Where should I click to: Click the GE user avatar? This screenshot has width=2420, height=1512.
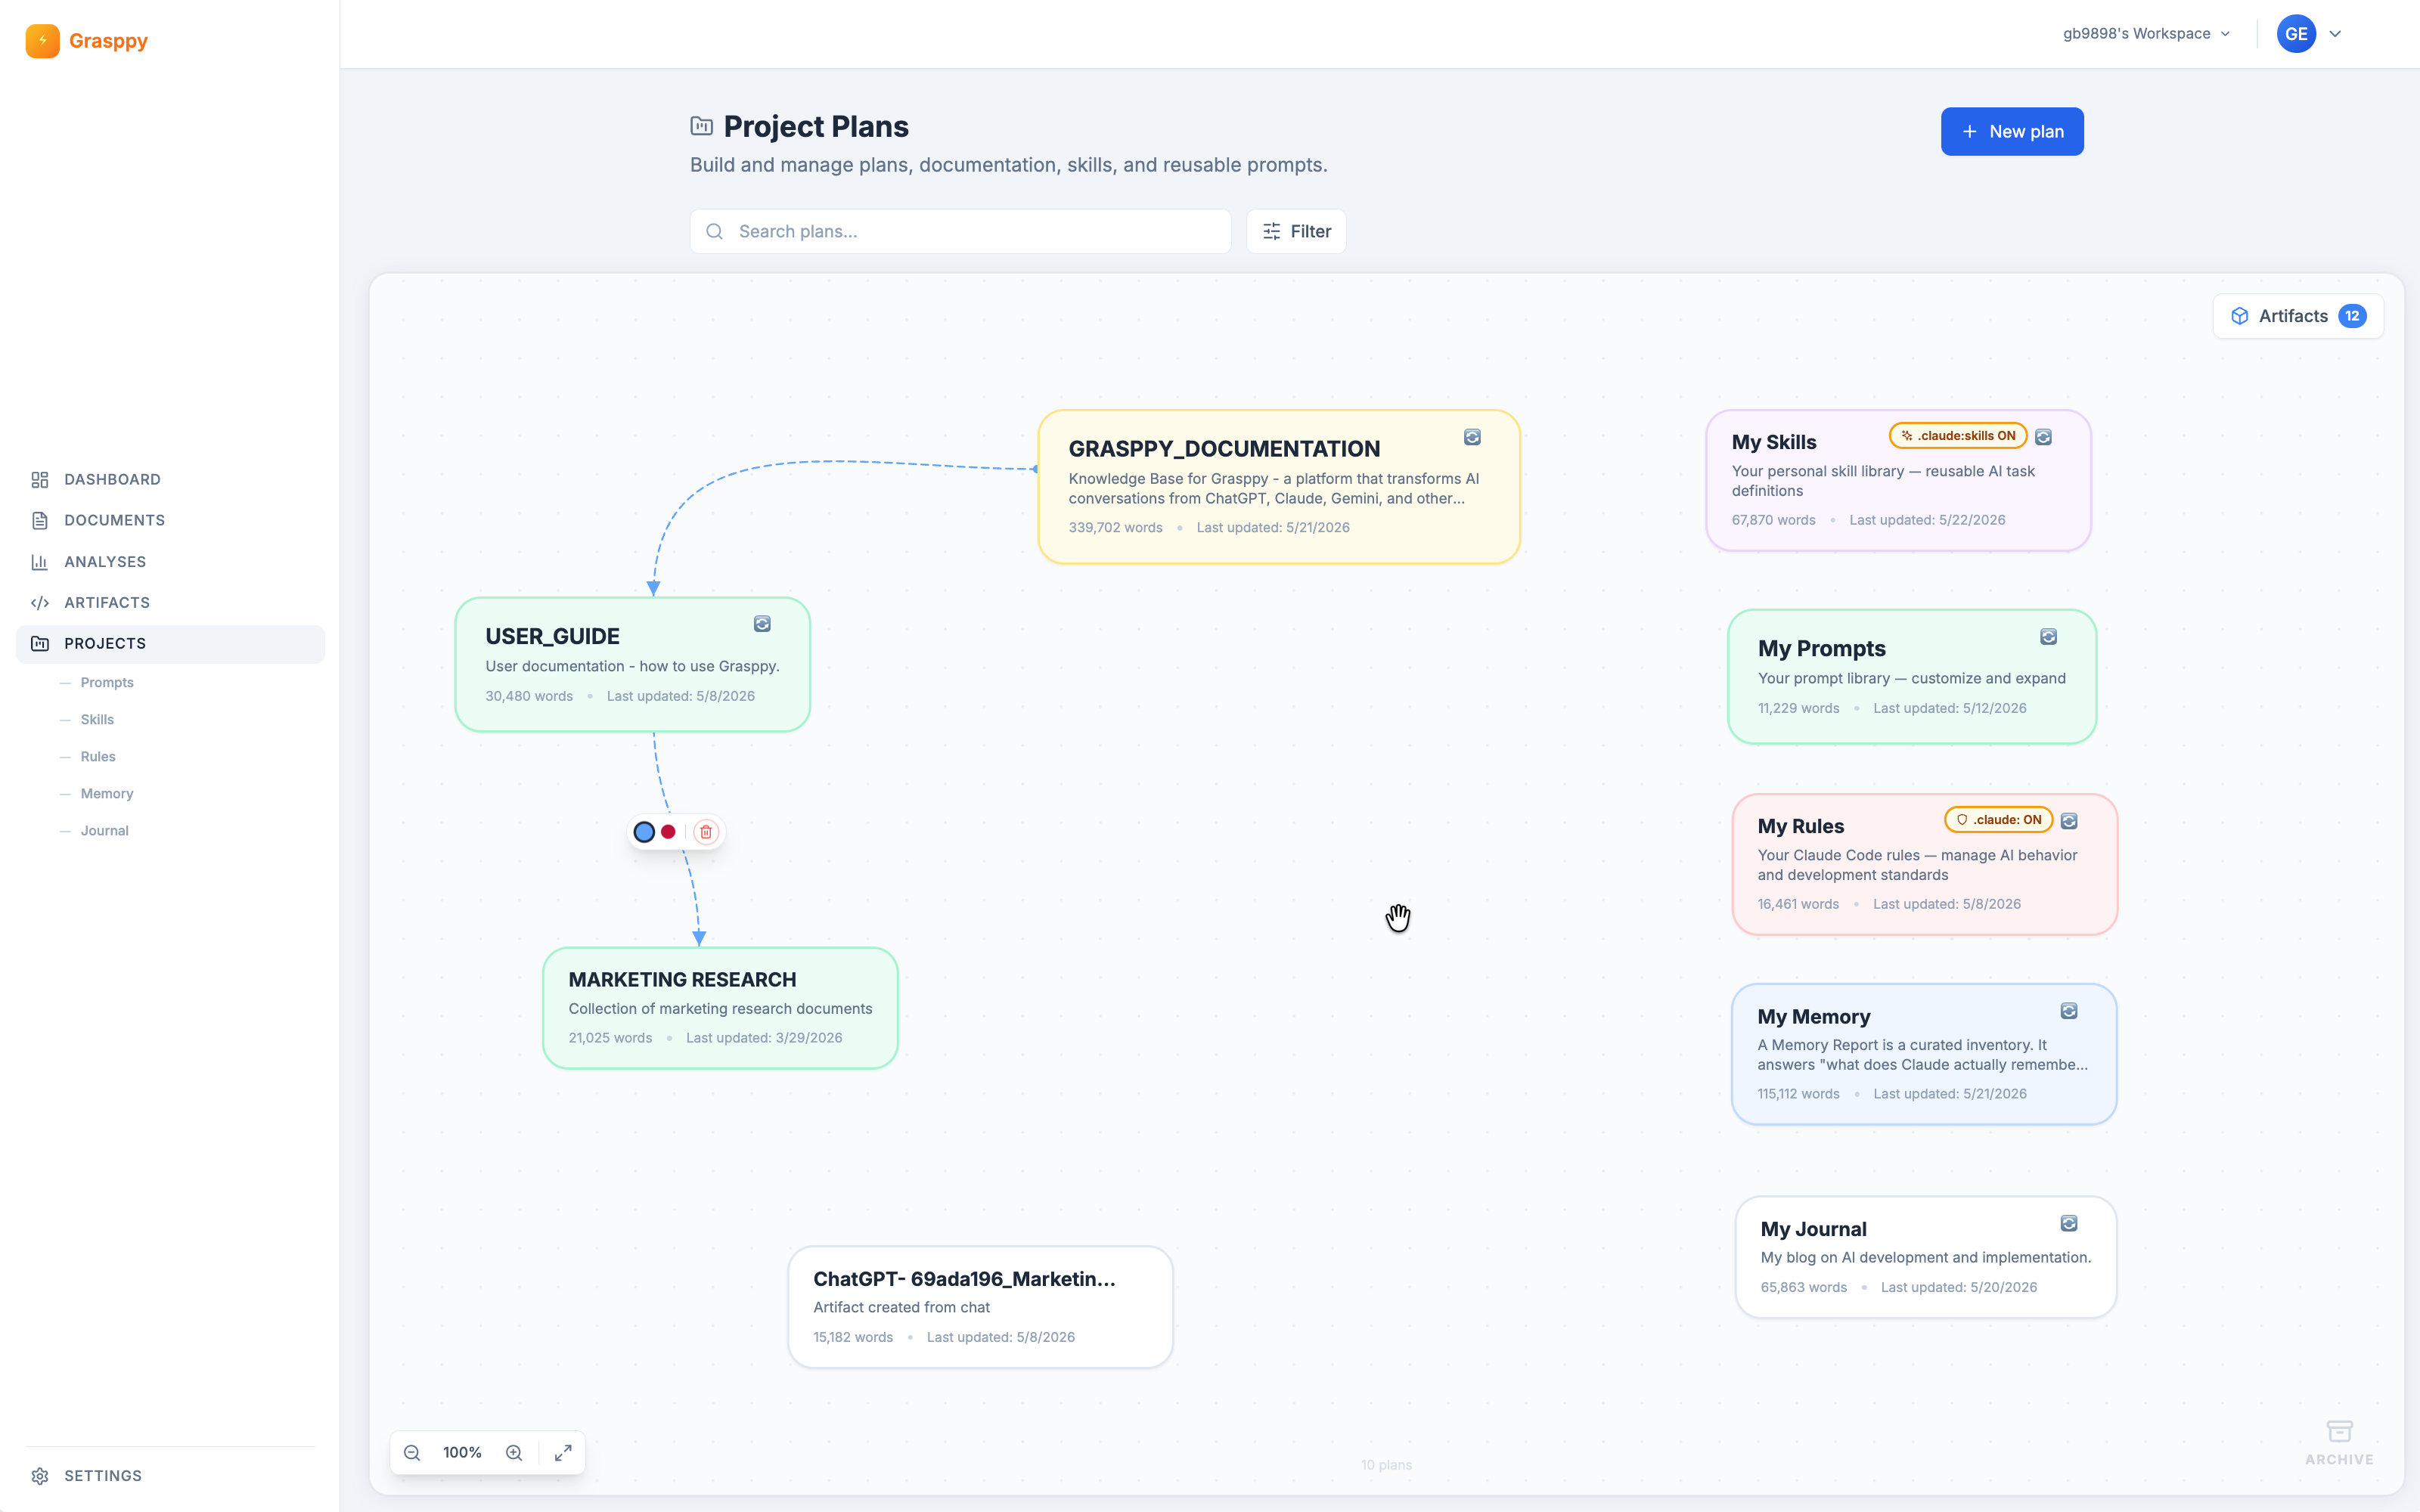tap(2296, 34)
